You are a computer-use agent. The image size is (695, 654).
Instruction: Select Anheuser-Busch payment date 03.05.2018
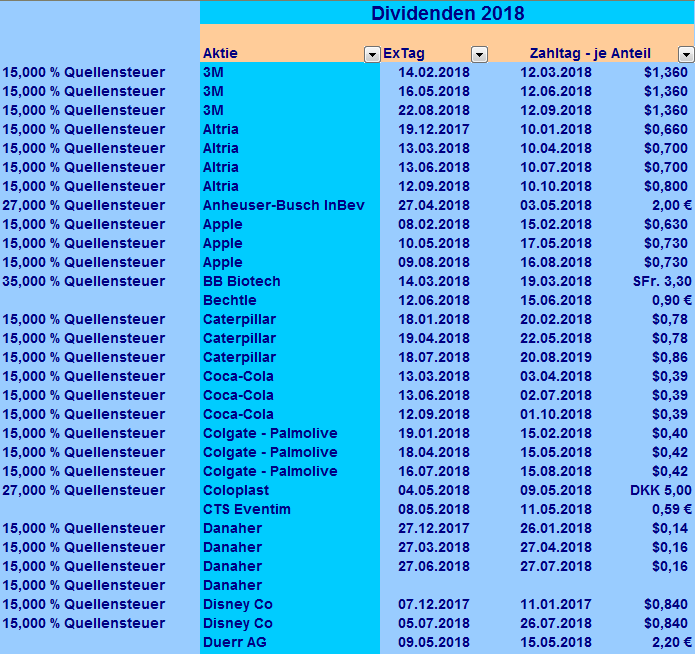click(x=556, y=205)
